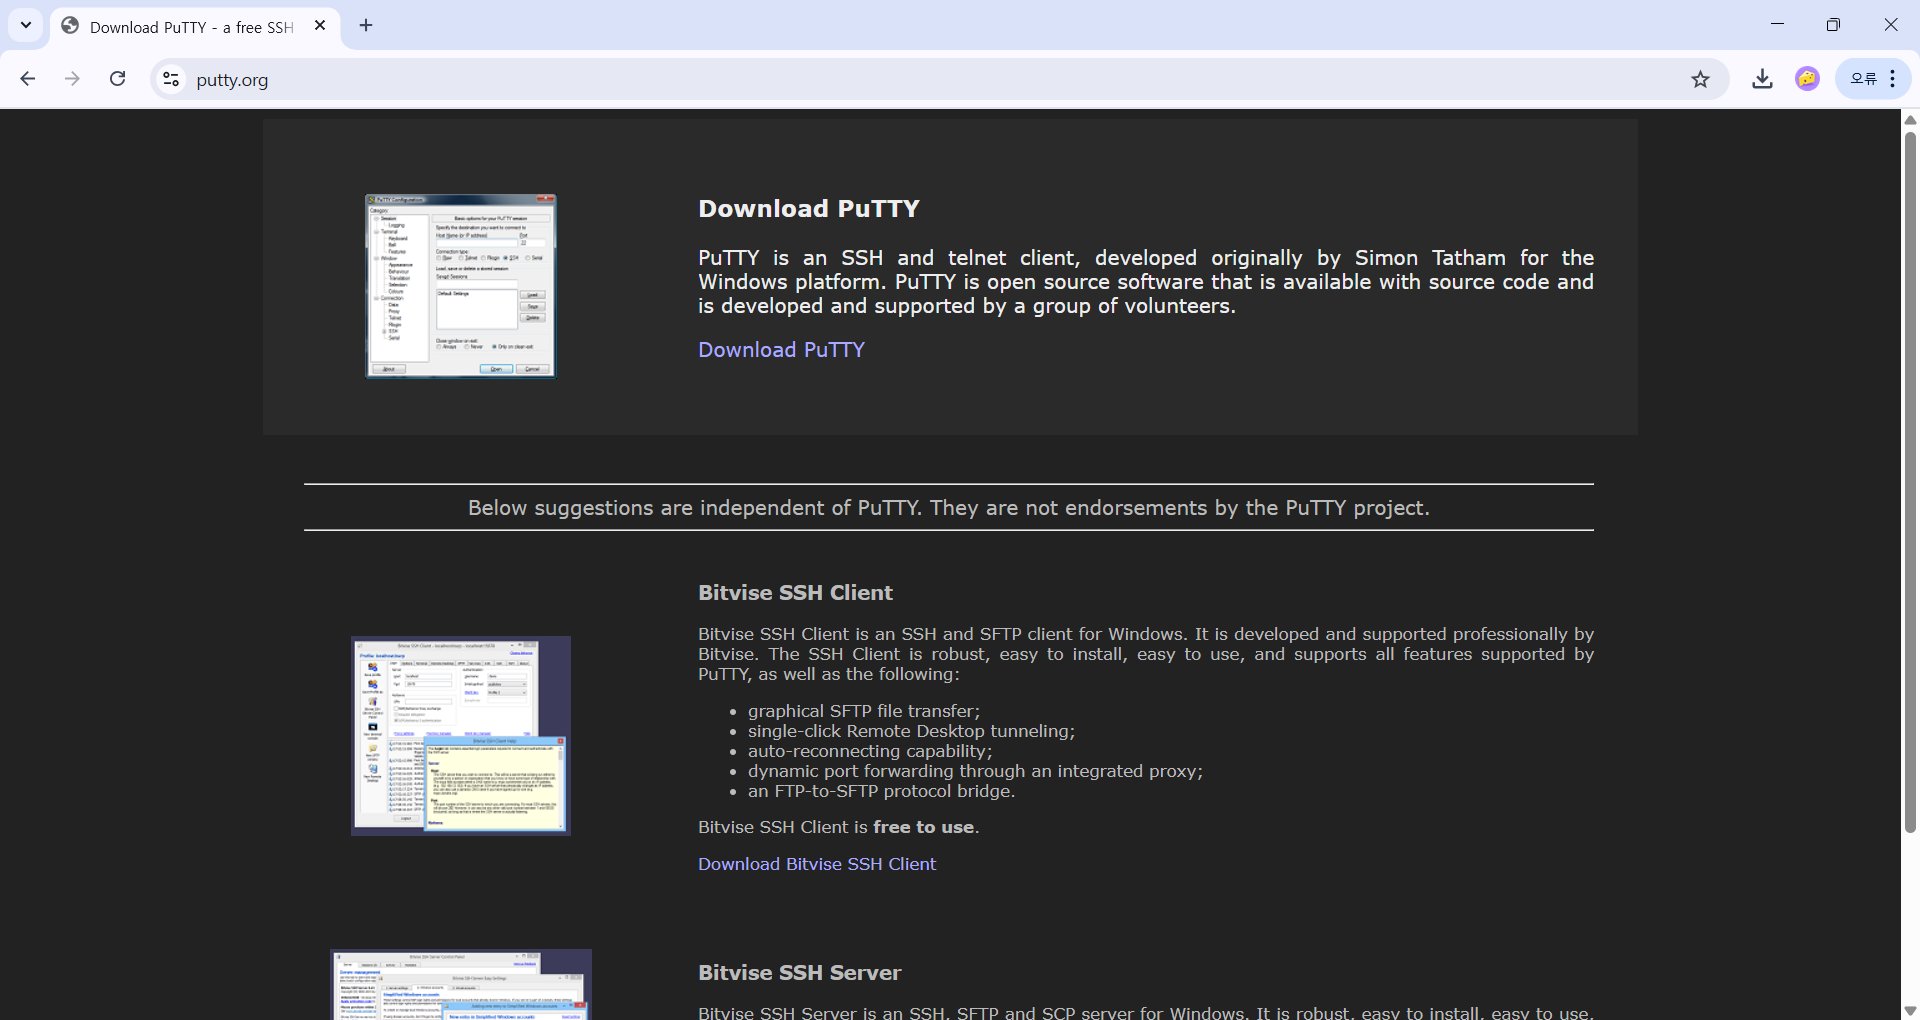
Task: Click the scrollbar down arrow
Action: [1910, 1010]
